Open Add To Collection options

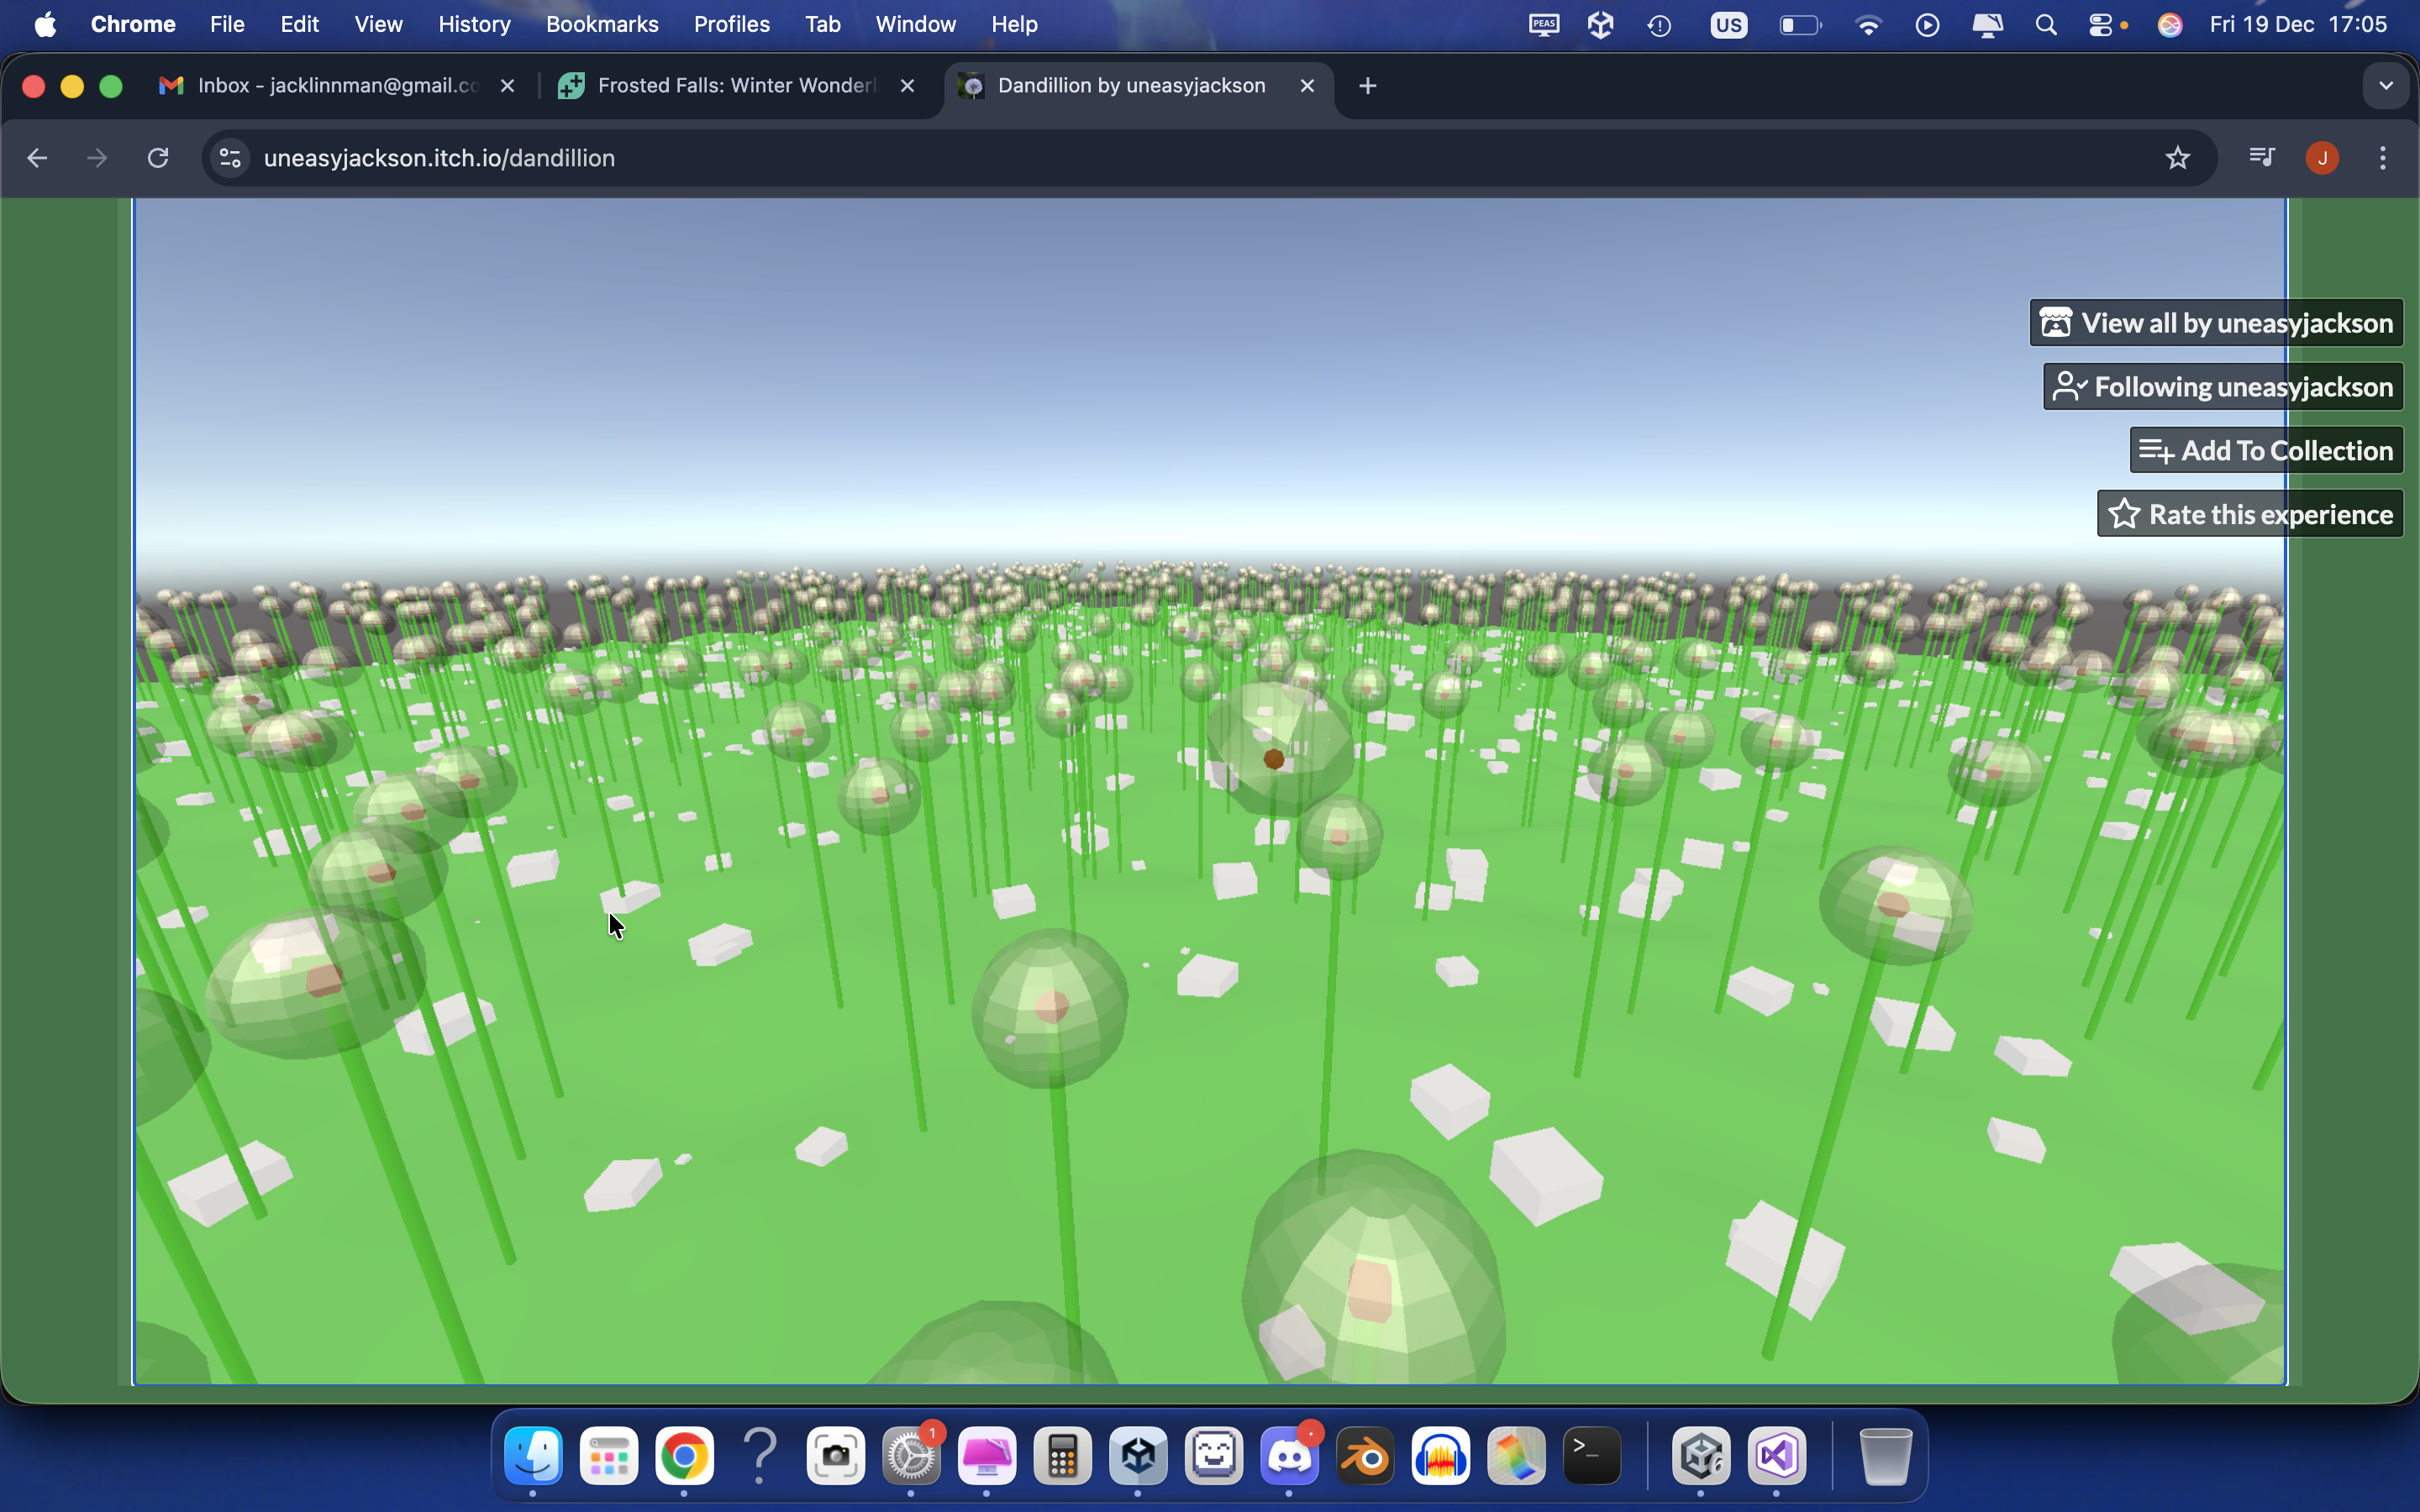2266,451
